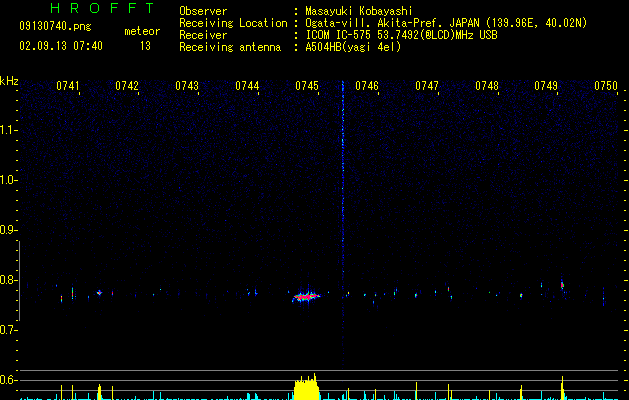This screenshot has height=400, width=629.
Task: Click the 0750 time marker
Action: [x=606, y=86]
